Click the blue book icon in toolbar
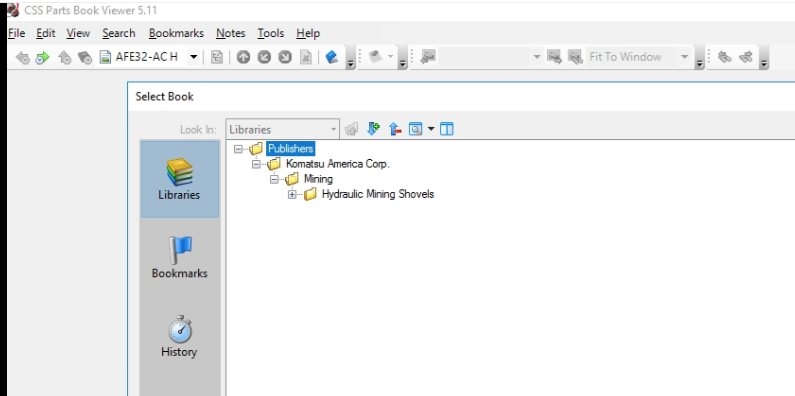 (x=332, y=57)
